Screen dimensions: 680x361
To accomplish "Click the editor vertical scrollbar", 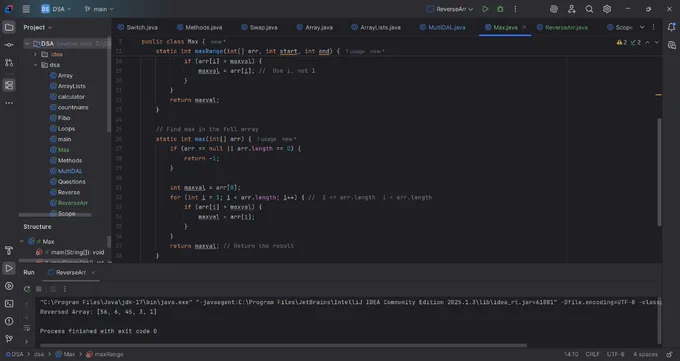I will 659,172.
